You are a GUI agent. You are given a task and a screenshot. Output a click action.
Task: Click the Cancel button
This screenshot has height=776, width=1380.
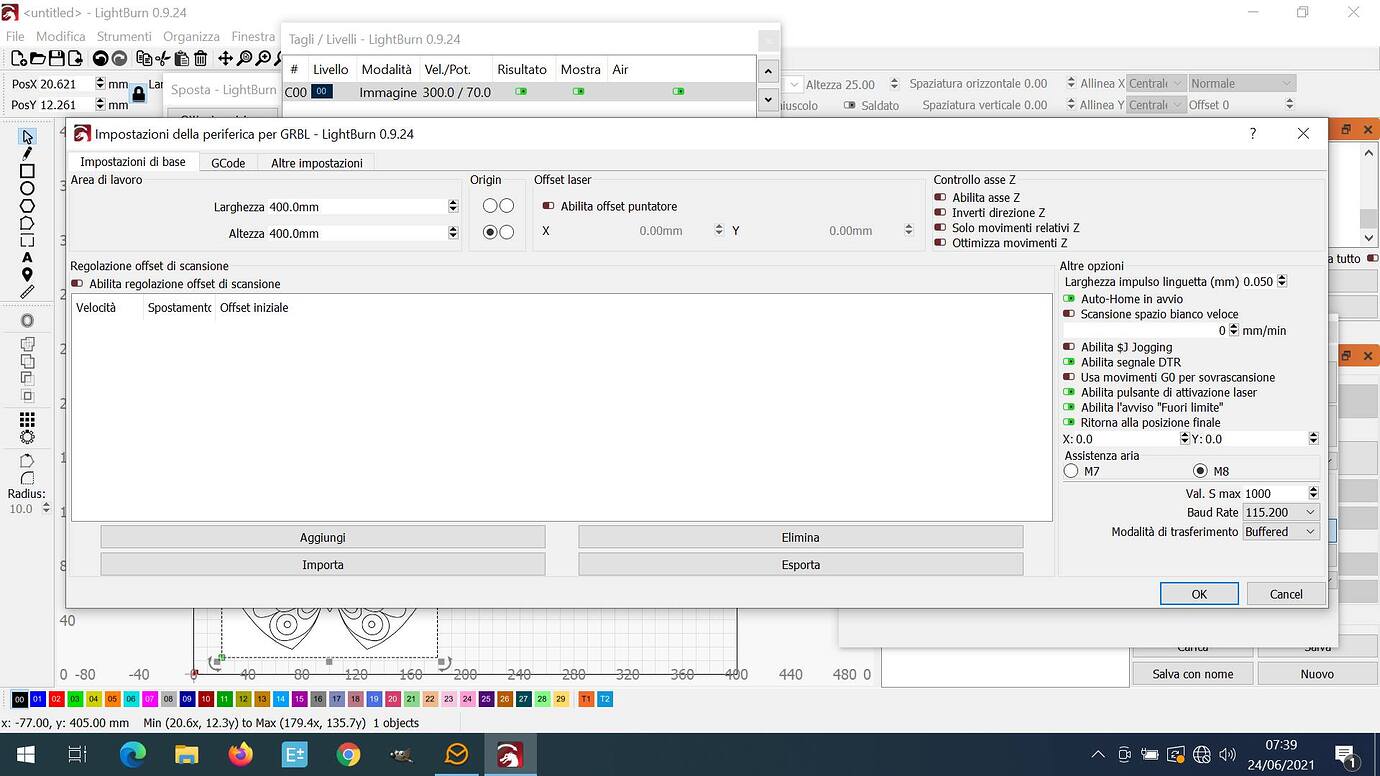click(1286, 594)
